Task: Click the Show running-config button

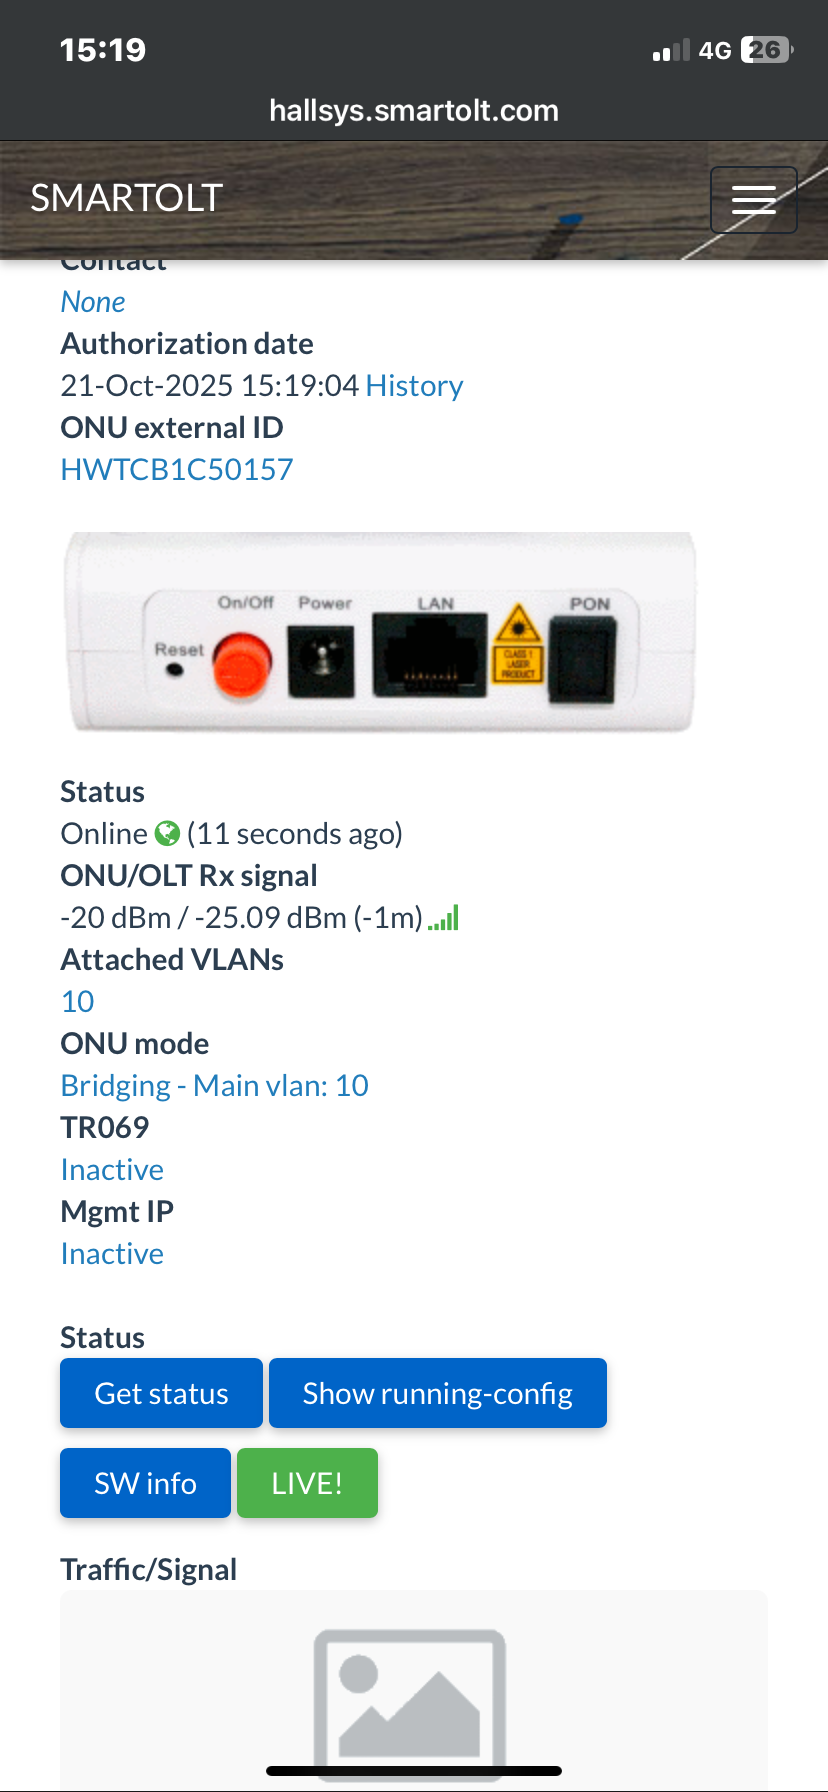Action: [438, 1393]
